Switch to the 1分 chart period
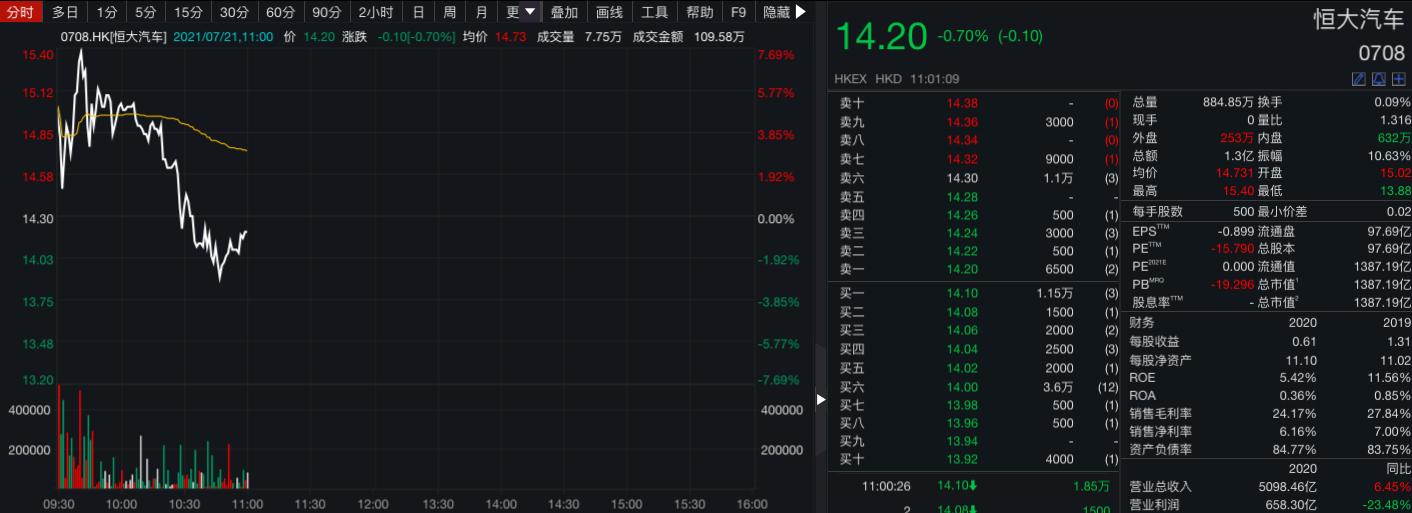The image size is (1412, 513). (x=106, y=12)
